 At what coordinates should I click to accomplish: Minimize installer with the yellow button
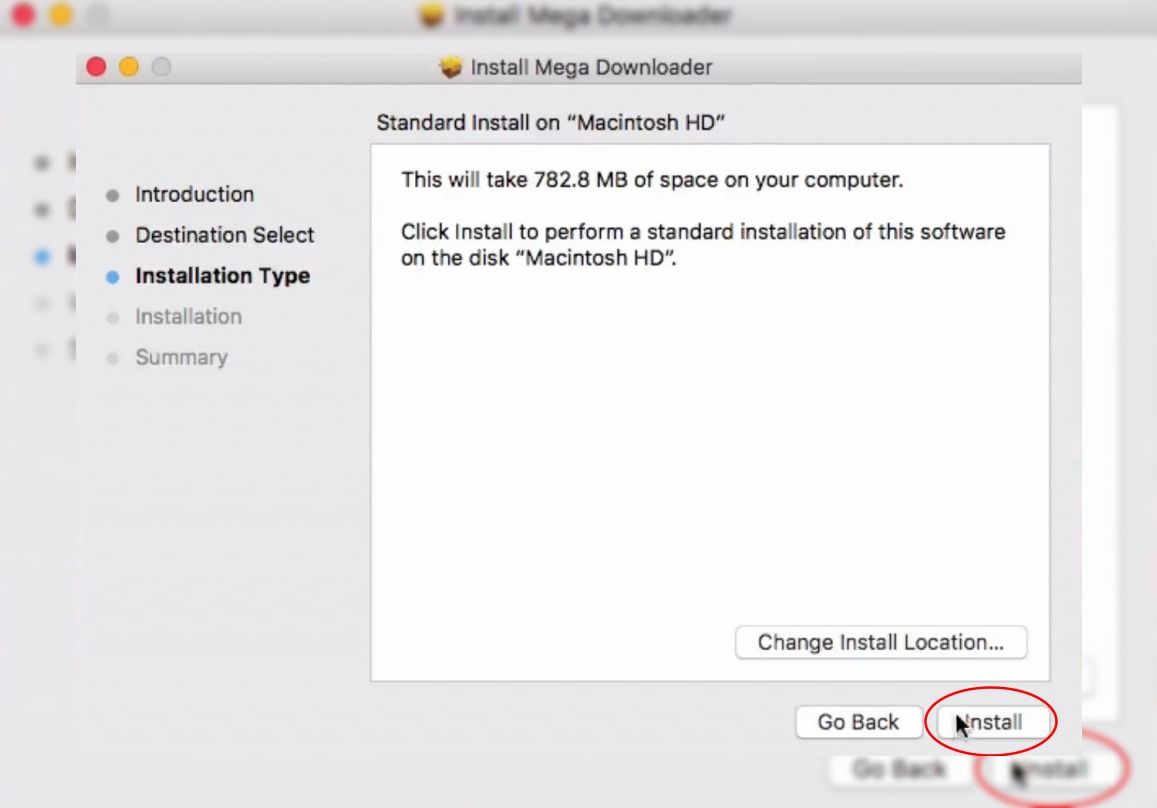[x=129, y=67]
